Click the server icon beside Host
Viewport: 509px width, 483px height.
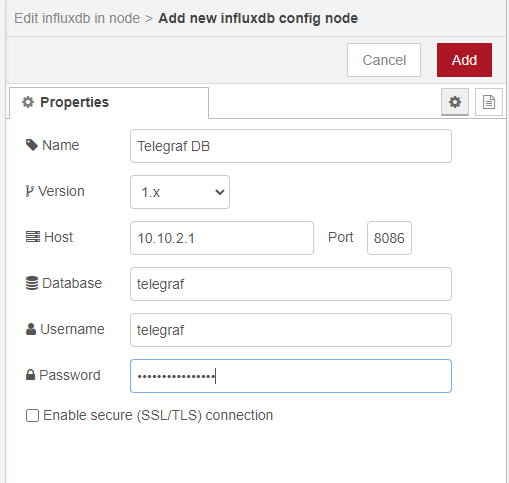(x=33, y=237)
